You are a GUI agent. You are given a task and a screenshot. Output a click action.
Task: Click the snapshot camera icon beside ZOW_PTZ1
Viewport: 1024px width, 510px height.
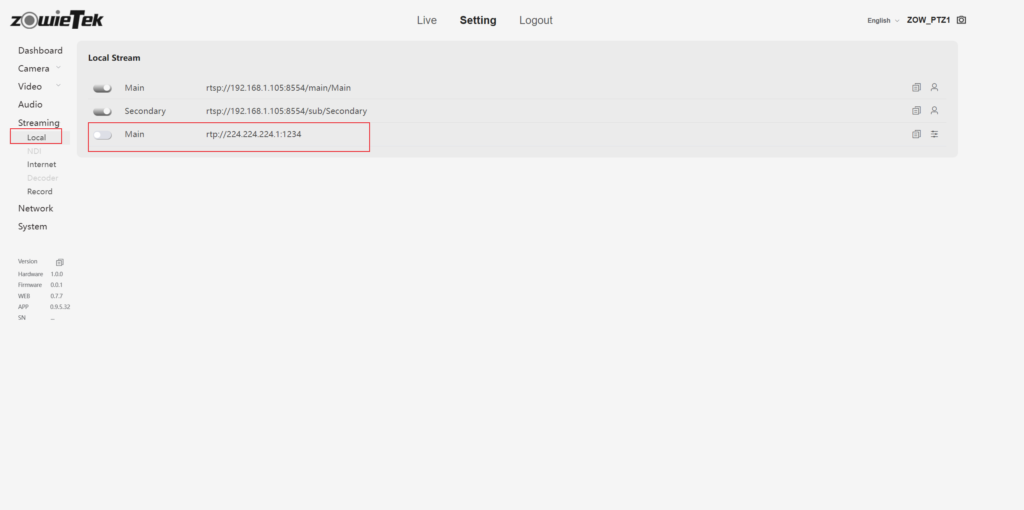click(x=961, y=20)
